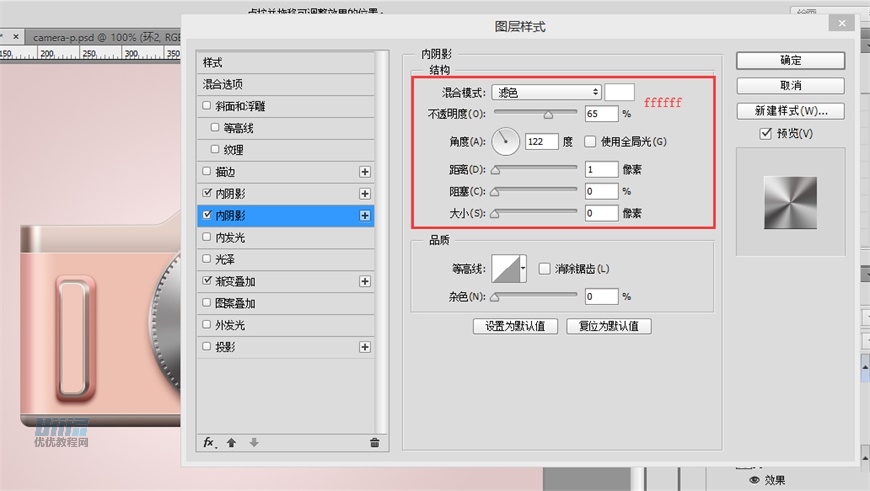Click 大小 value field
The image size is (870, 491).
pyautogui.click(x=601, y=213)
